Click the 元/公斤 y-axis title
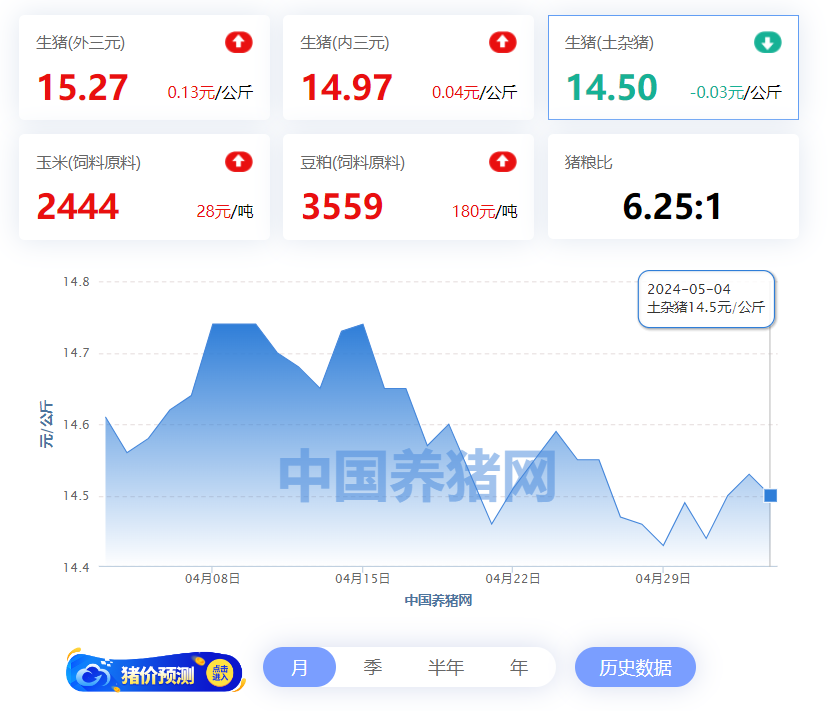 click(x=47, y=424)
